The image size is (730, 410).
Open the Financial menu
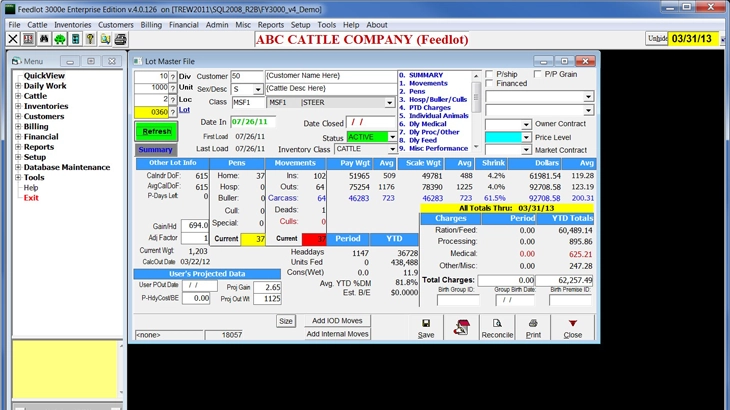tap(183, 25)
